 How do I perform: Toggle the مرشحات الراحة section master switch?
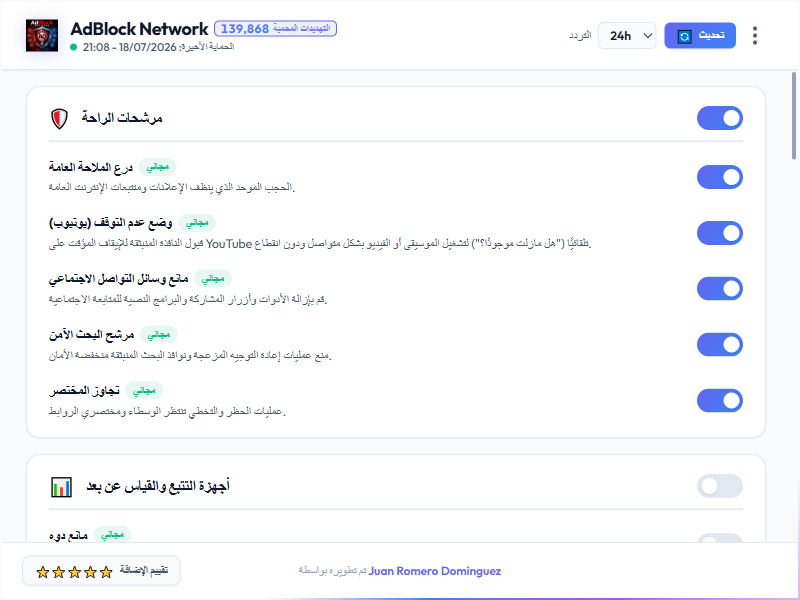point(719,118)
